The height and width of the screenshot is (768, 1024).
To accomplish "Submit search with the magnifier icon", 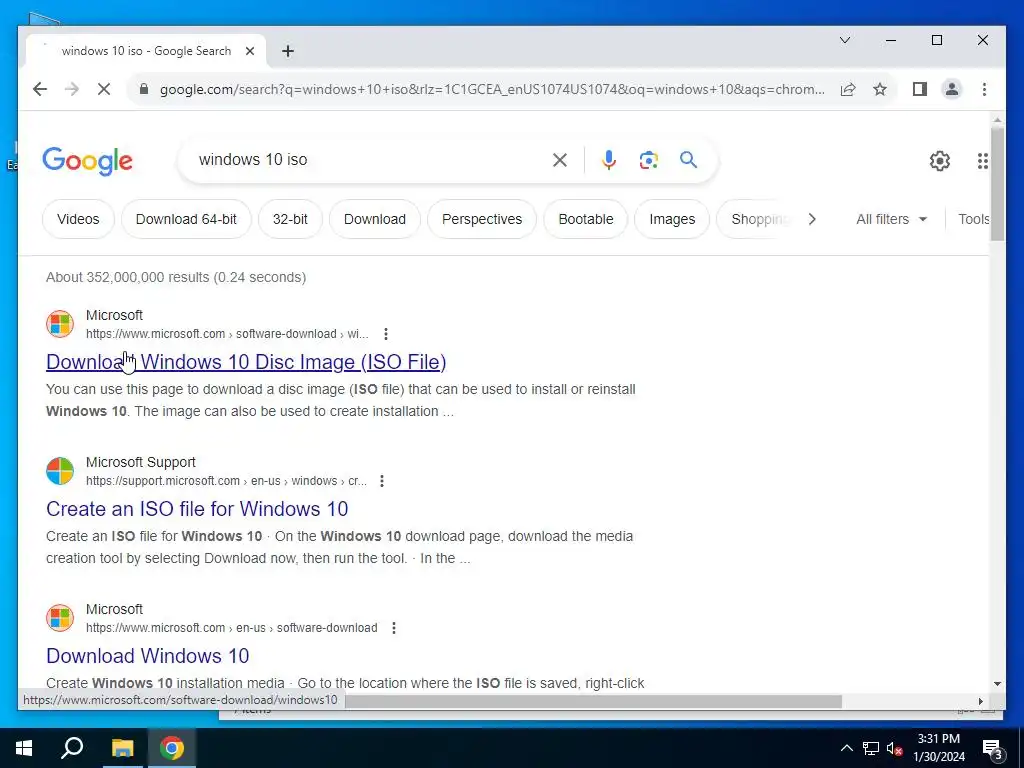I will click(688, 160).
